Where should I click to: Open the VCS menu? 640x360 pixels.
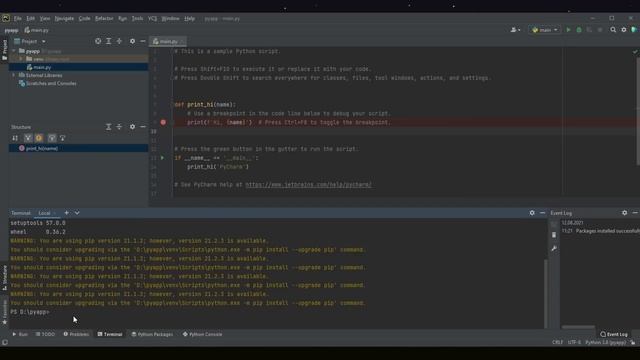point(152,18)
